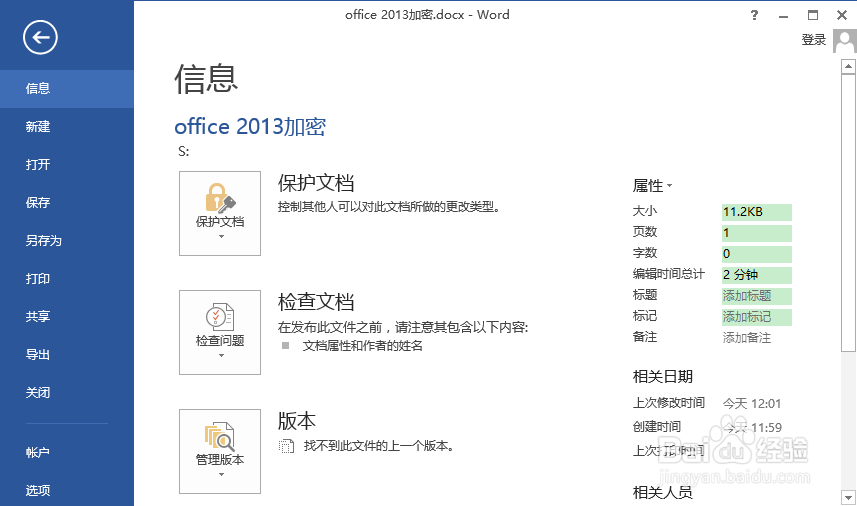Select 关闭 in the sidebar
Image resolution: width=857 pixels, height=506 pixels.
(67, 392)
